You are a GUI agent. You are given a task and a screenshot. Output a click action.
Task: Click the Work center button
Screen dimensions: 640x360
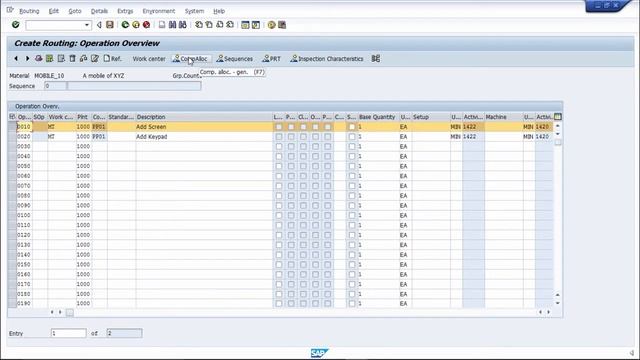(x=149, y=59)
